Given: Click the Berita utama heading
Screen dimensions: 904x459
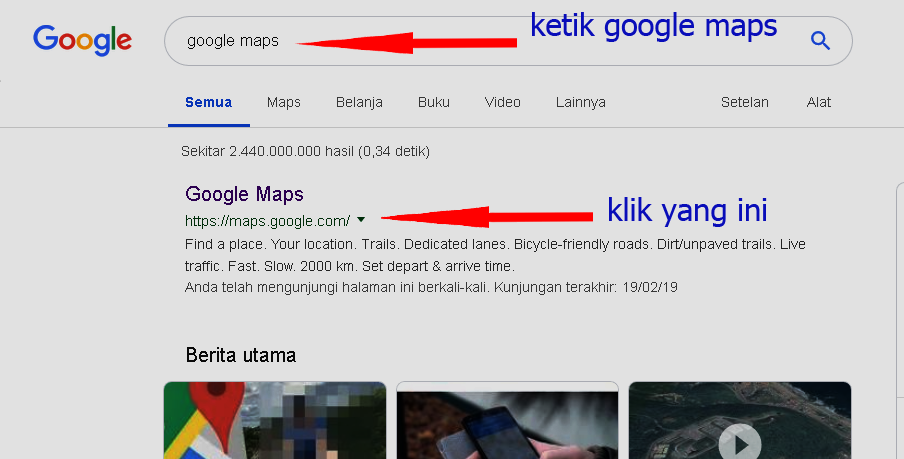Looking at the screenshot, I should 241,355.
